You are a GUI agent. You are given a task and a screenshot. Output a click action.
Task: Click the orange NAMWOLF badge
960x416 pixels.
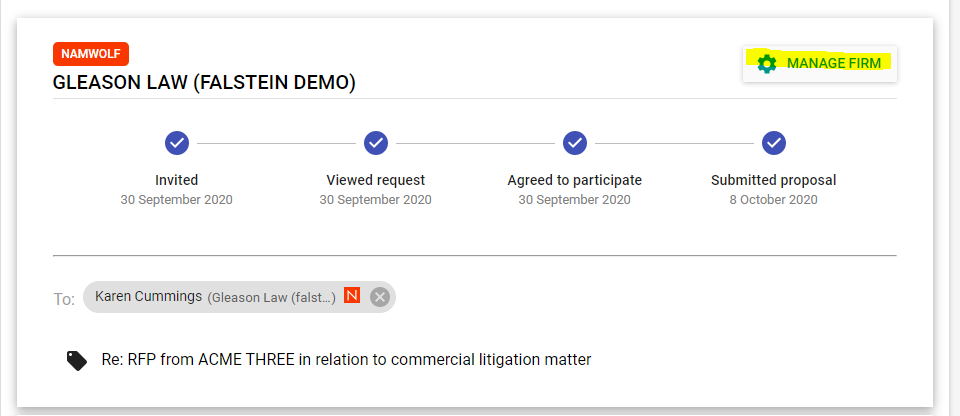pos(91,53)
